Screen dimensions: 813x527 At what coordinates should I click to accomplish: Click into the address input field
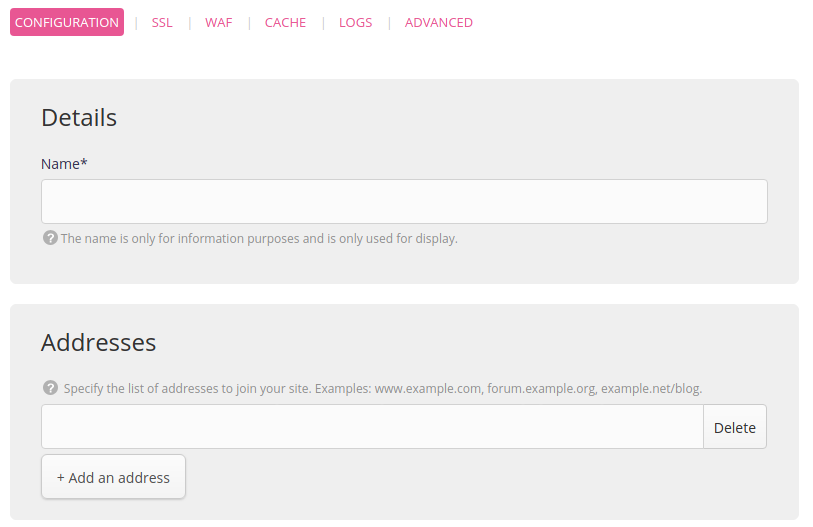(372, 427)
